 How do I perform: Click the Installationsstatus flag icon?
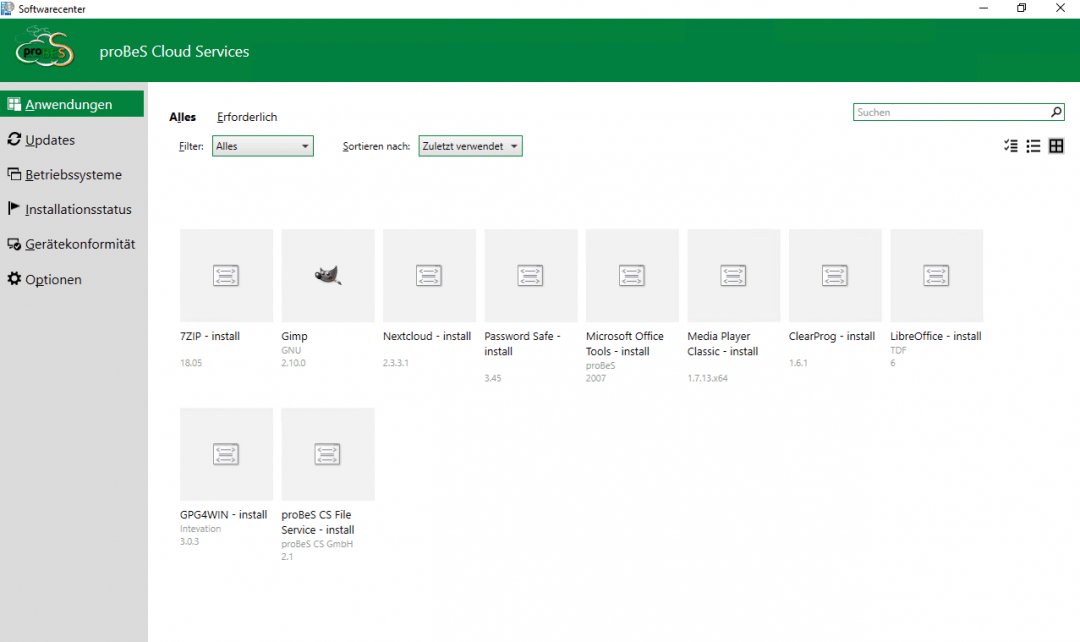14,208
